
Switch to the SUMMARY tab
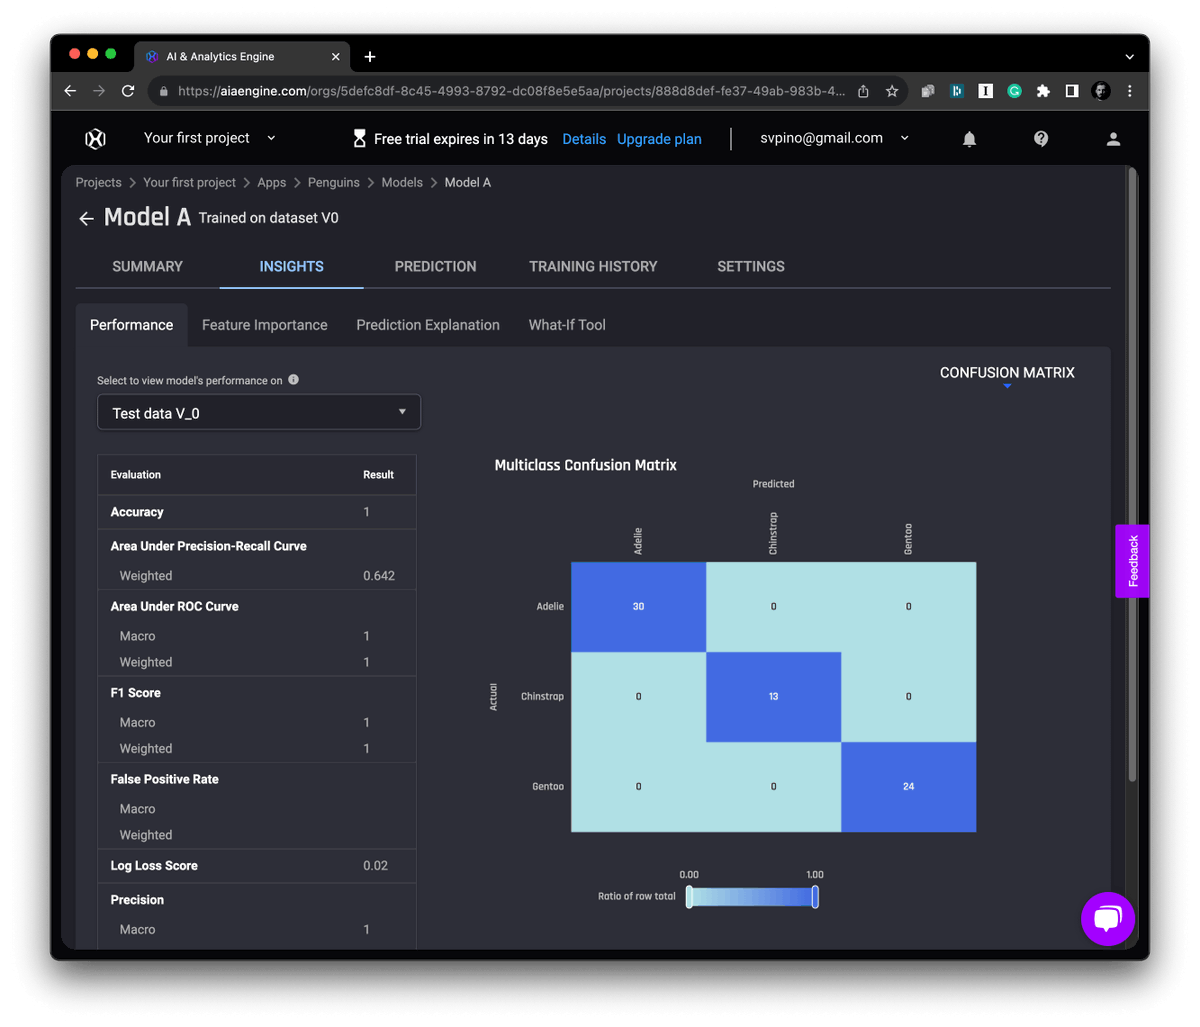tap(148, 267)
